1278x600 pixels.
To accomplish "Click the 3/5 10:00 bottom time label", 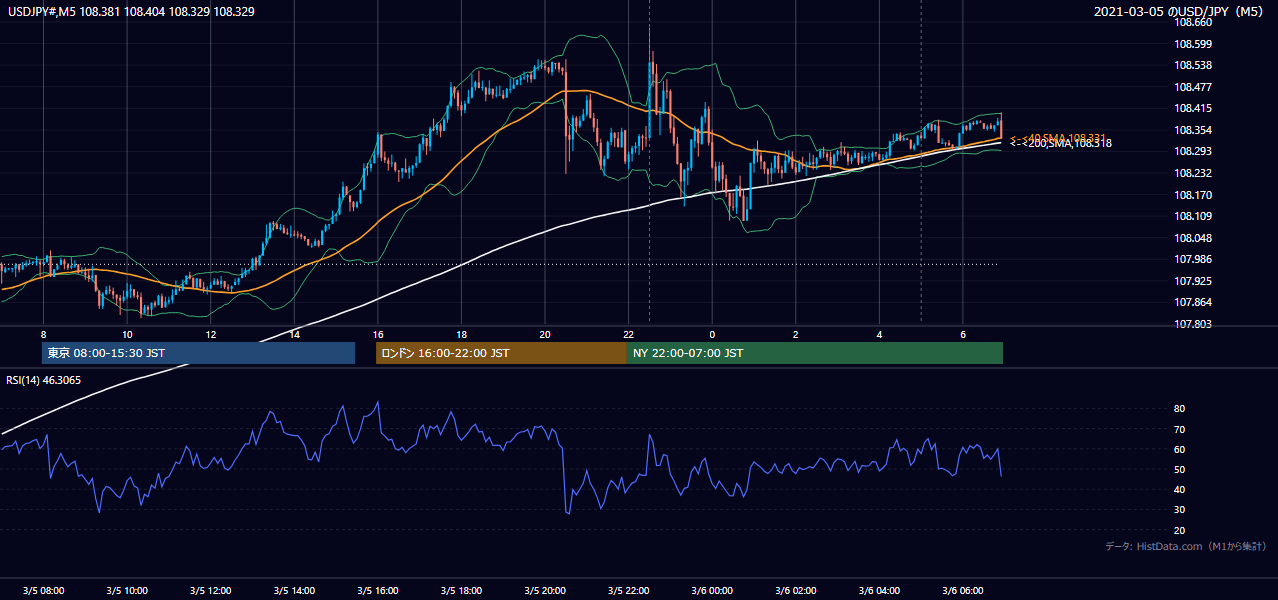I will [127, 591].
